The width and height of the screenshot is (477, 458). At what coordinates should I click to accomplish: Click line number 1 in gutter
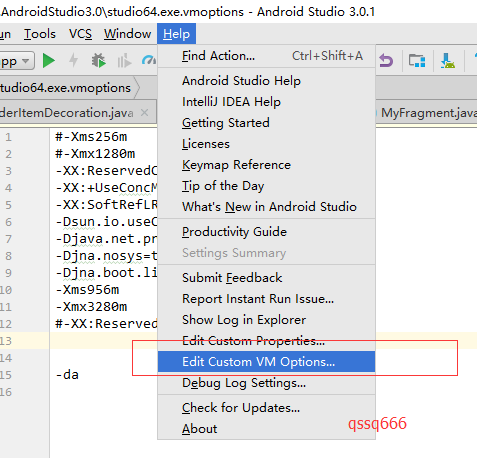click(8, 137)
